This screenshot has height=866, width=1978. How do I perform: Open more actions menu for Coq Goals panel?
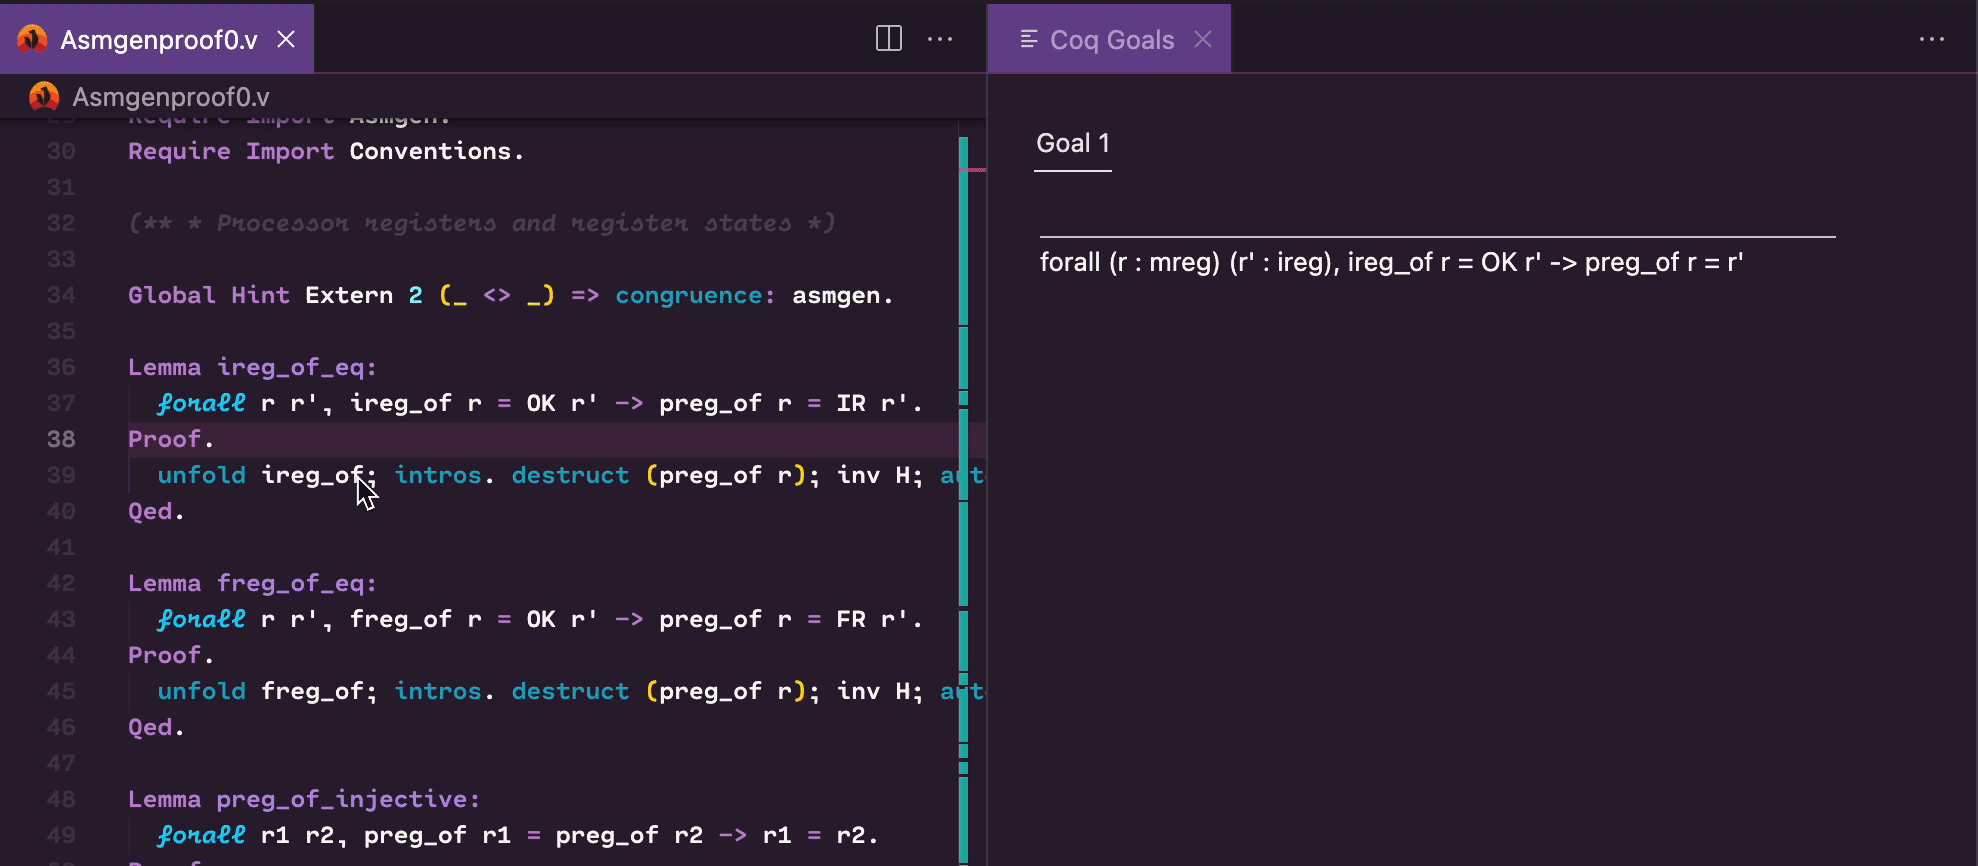coord(1932,39)
